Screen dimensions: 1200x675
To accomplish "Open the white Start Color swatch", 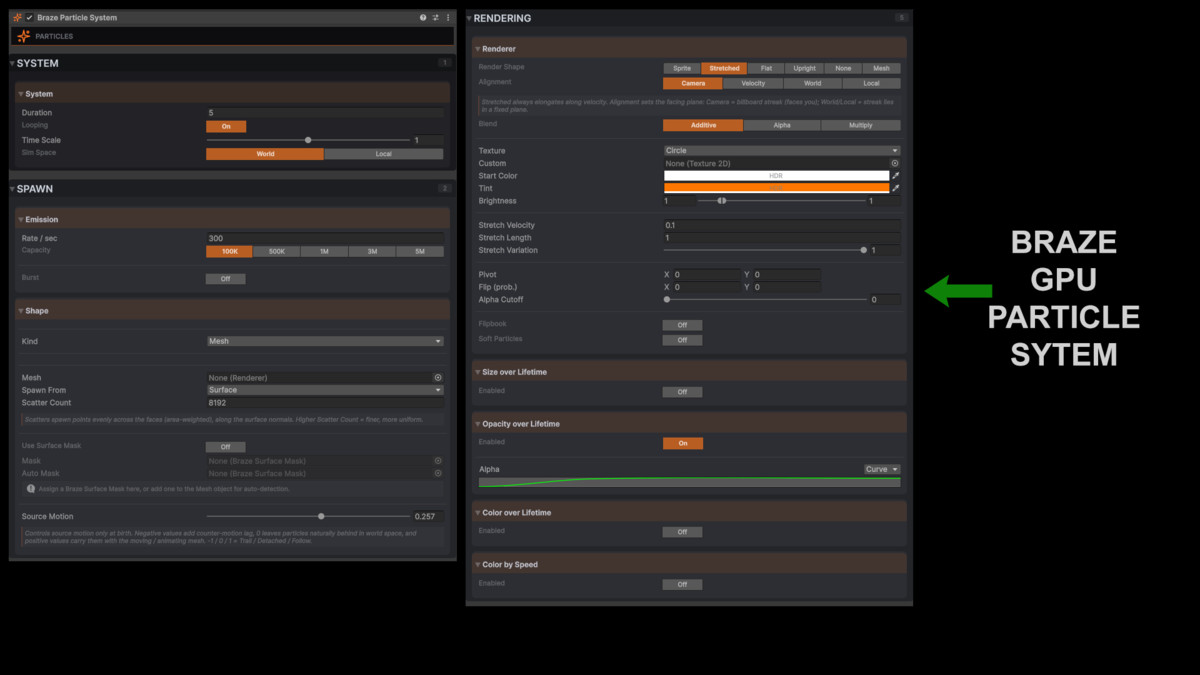I will click(x=776, y=176).
